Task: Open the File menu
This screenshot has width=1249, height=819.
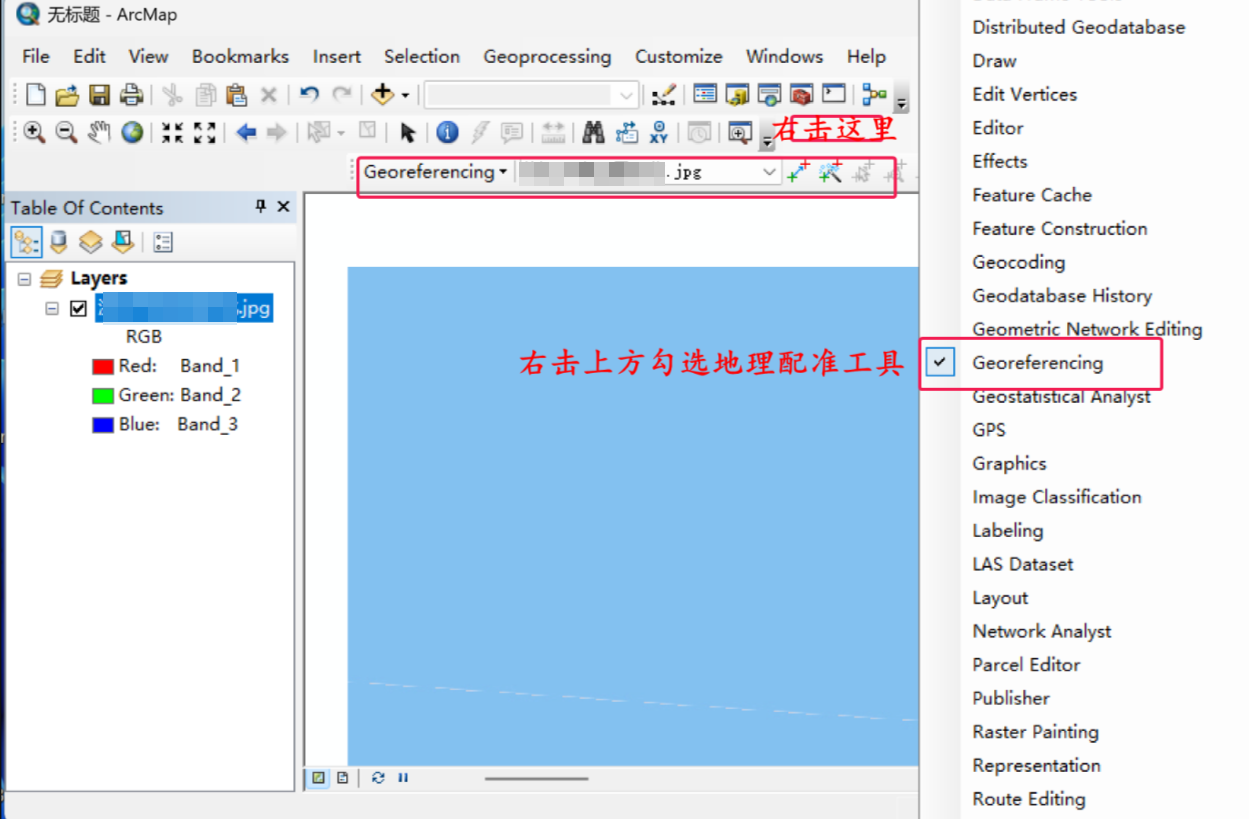Action: [x=36, y=56]
